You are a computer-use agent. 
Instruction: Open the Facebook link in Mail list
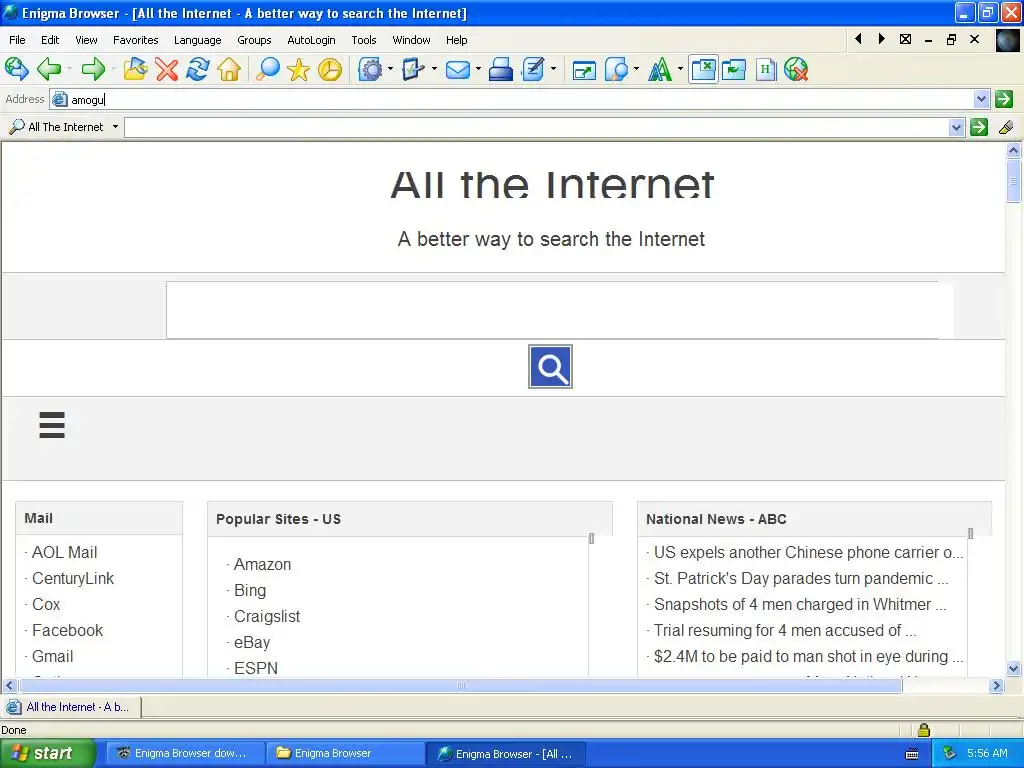pos(67,630)
